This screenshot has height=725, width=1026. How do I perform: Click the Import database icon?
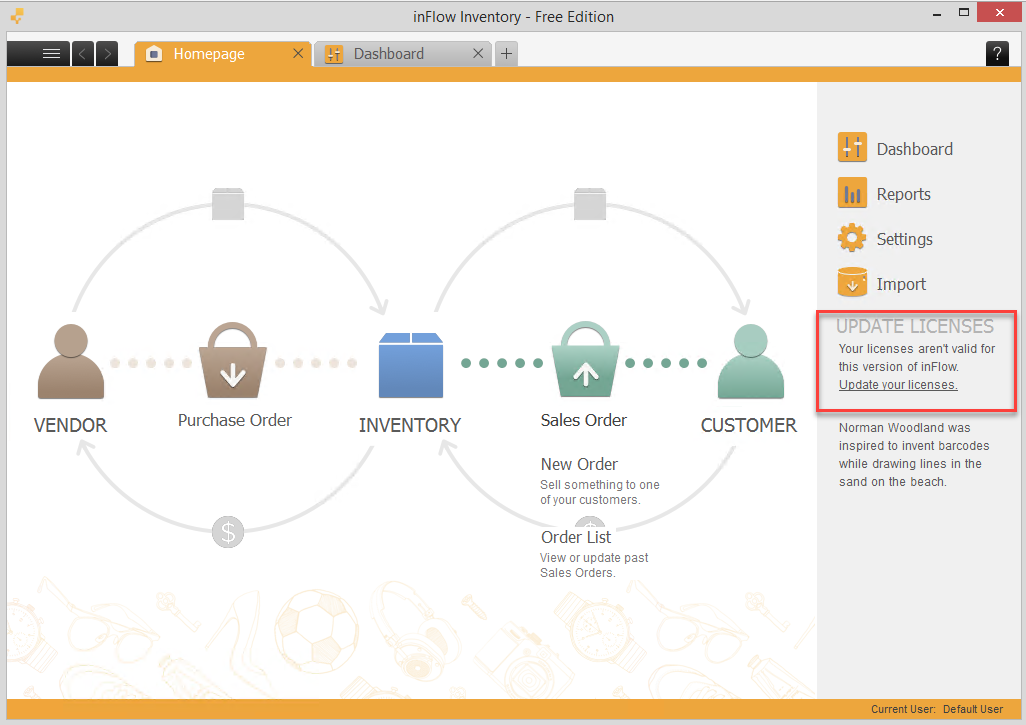pos(852,282)
